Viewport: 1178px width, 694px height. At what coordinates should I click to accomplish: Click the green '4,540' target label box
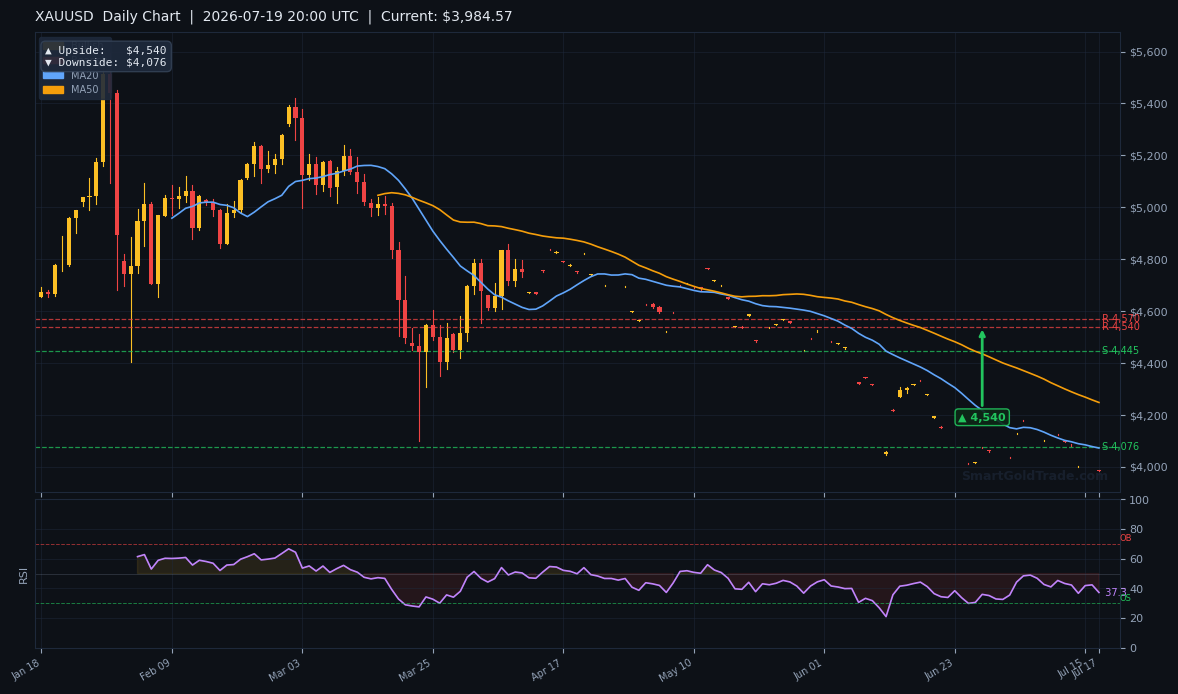pos(982,418)
